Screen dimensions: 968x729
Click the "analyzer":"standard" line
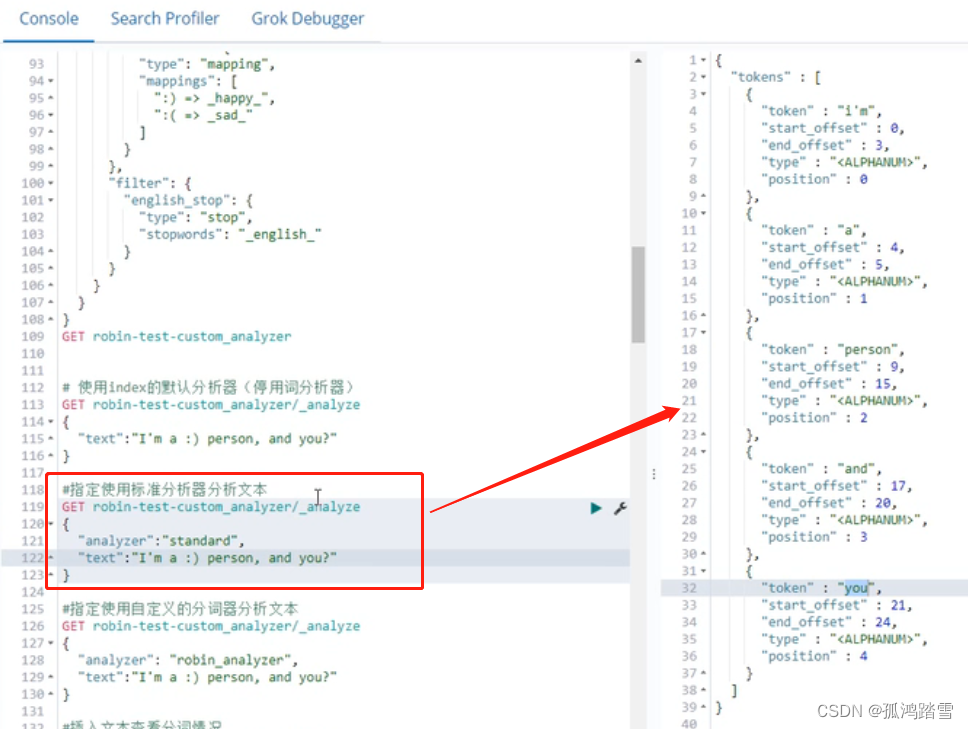point(161,541)
